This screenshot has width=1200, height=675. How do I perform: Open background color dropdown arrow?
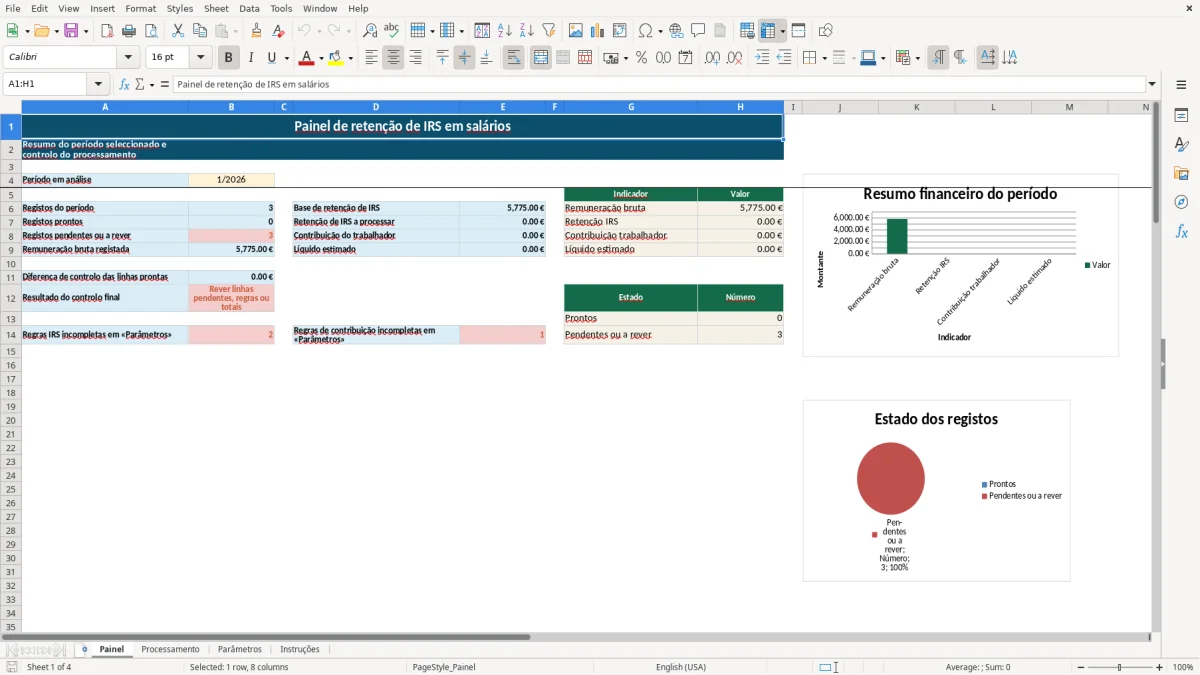tap(350, 58)
